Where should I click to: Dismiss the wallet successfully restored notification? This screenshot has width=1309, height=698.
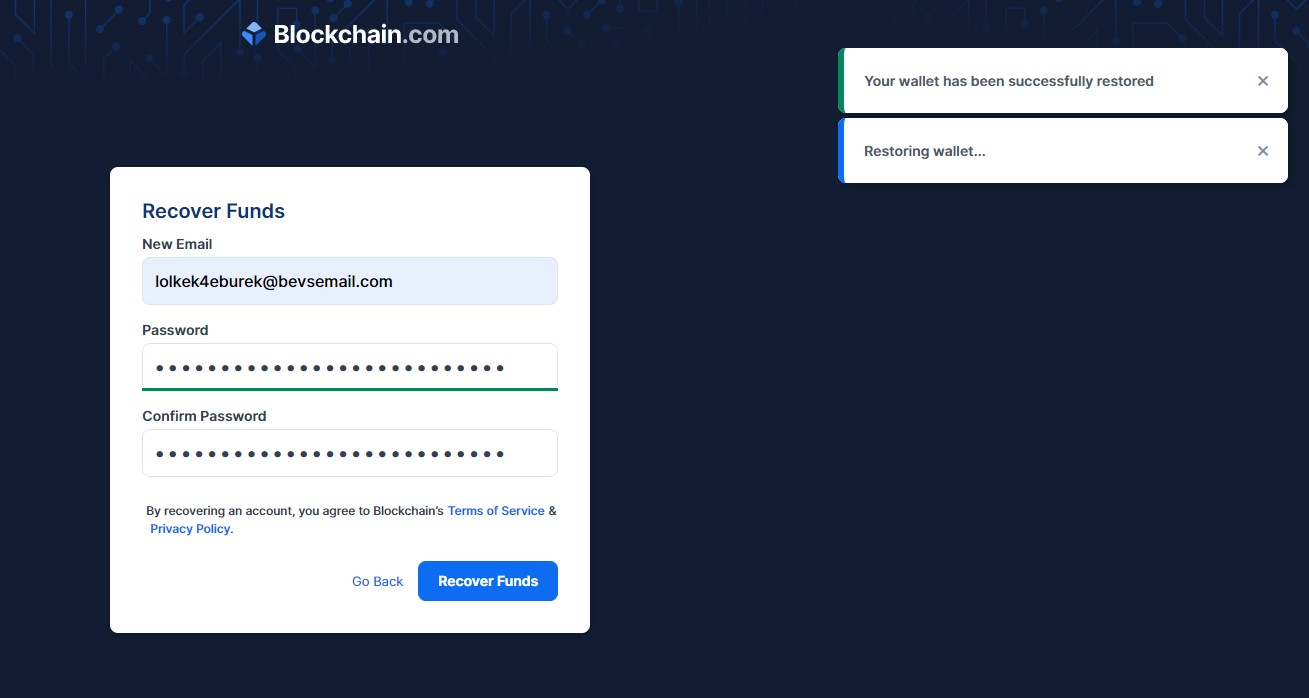coord(1263,81)
